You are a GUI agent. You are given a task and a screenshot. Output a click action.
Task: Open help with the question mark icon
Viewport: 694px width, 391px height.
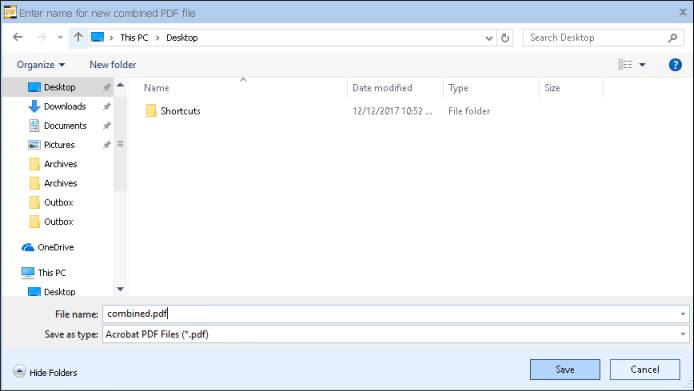(675, 65)
